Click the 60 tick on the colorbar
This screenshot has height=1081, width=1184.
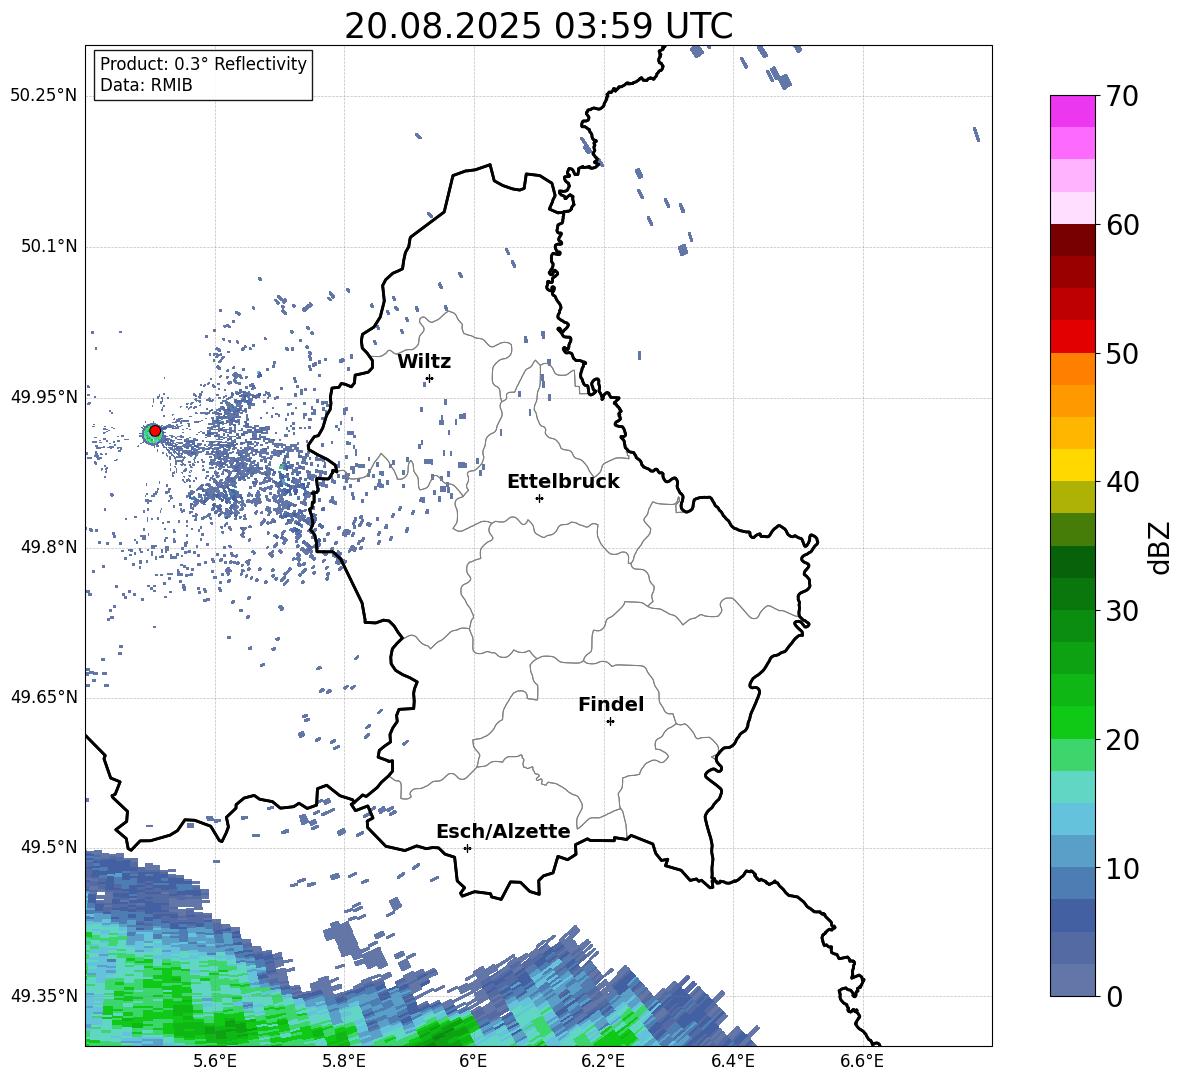(1122, 225)
